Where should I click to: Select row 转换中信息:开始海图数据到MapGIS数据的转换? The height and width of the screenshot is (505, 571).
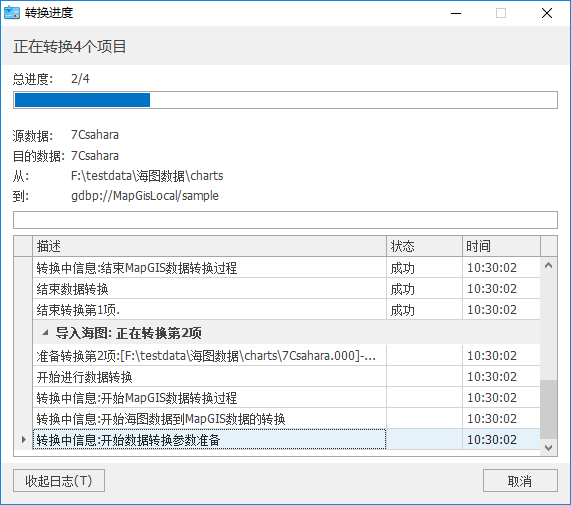[286, 419]
